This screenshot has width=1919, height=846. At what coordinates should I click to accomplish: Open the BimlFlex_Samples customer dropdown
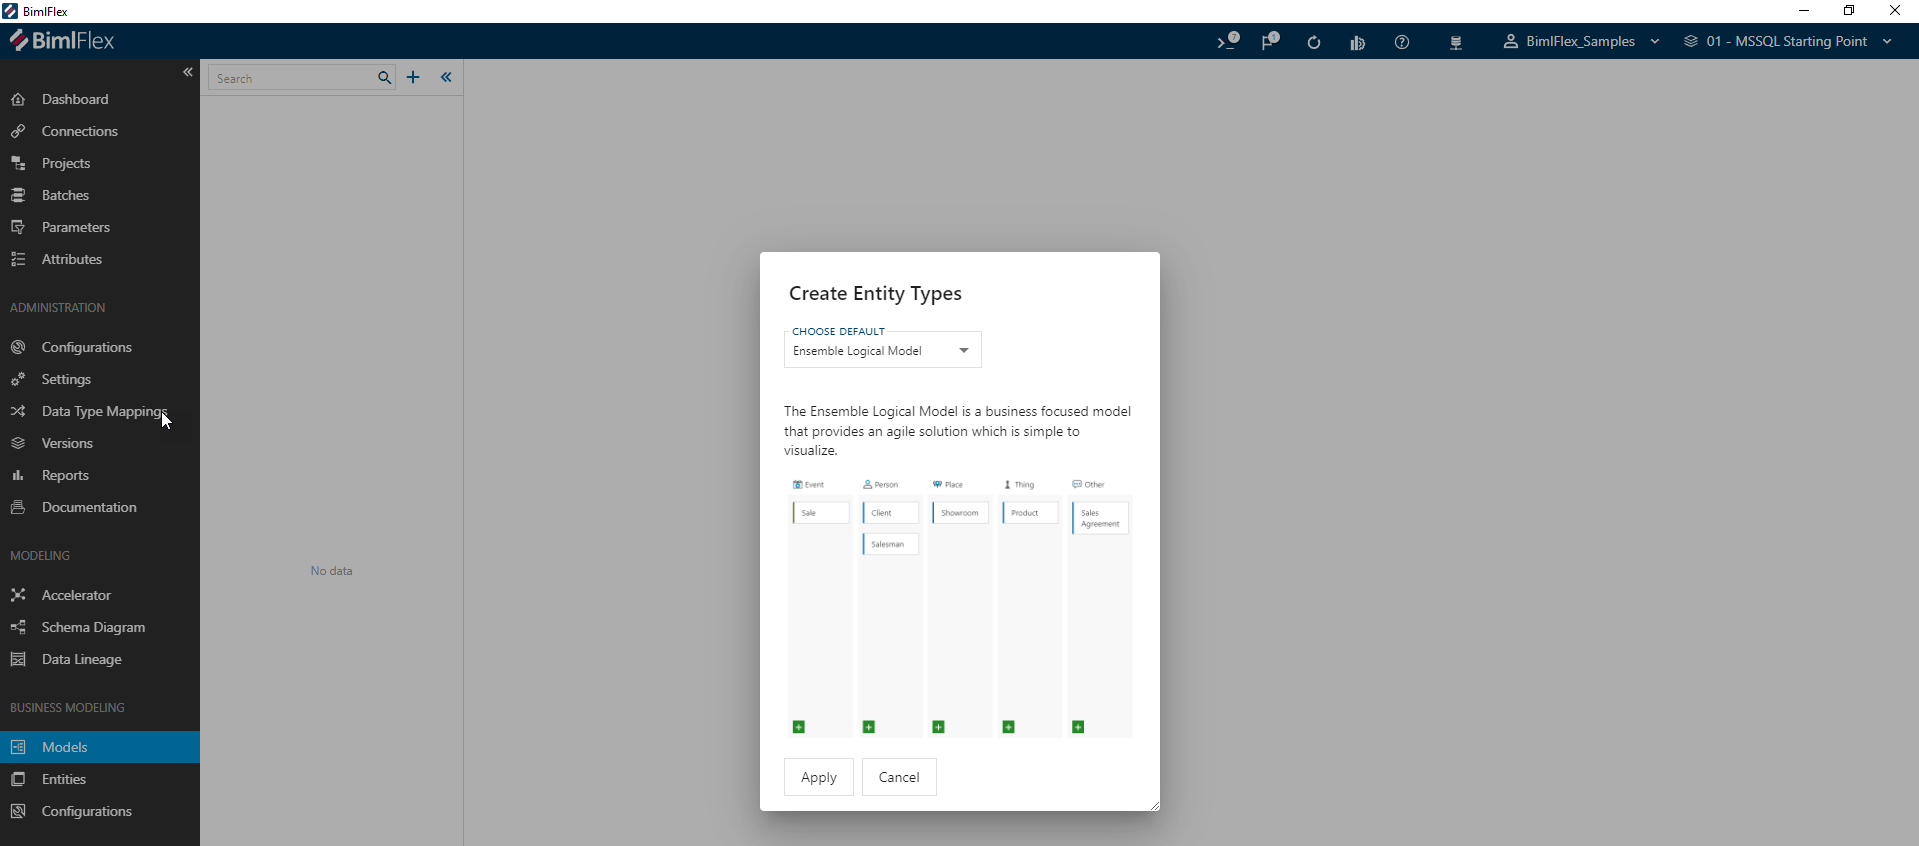point(1581,41)
